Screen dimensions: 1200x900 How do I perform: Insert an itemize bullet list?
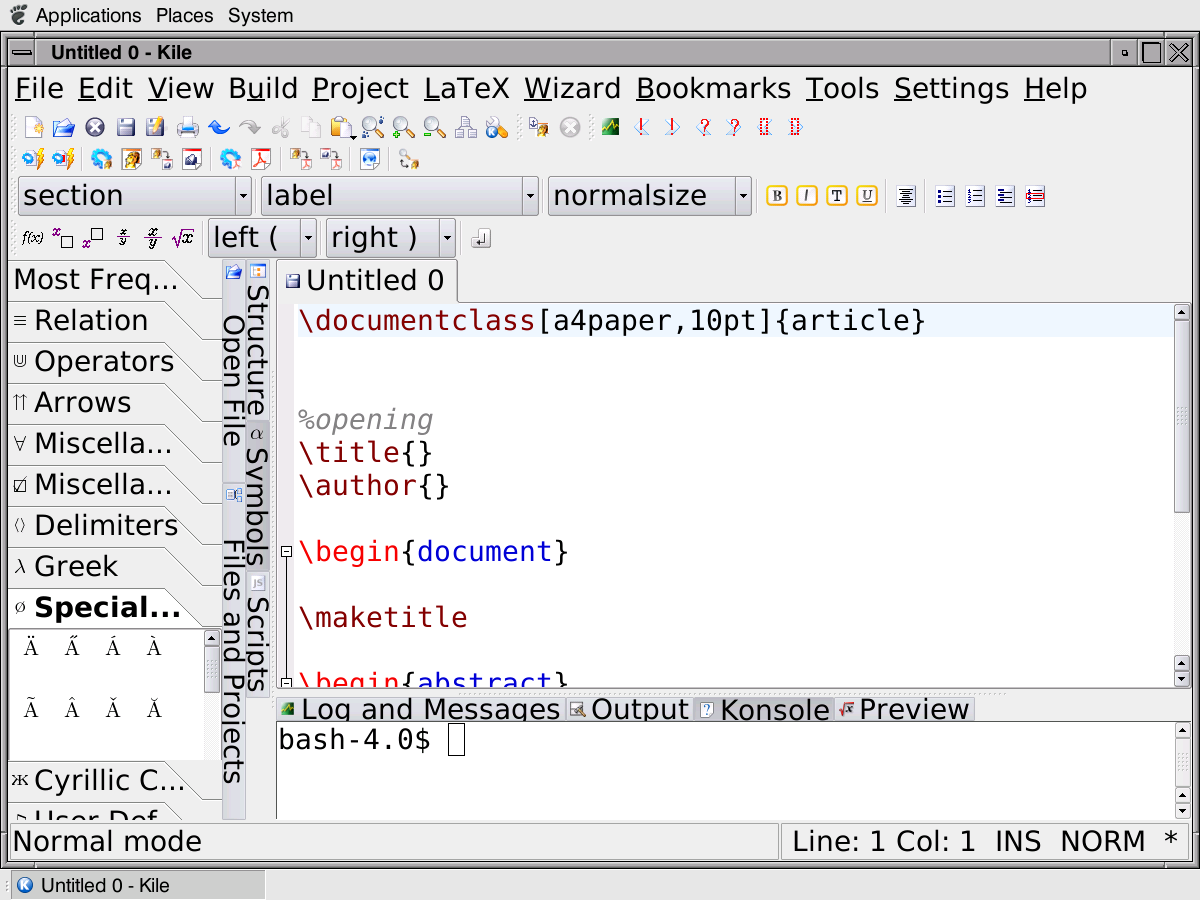point(945,196)
